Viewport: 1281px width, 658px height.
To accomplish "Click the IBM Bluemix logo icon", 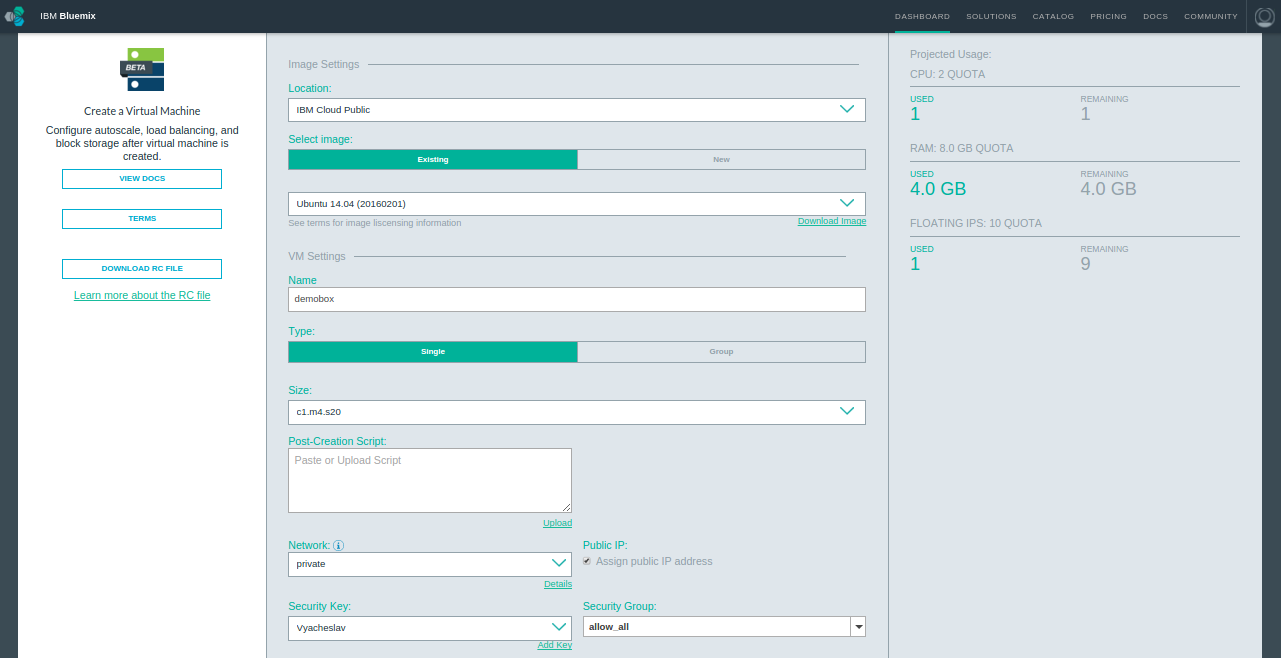I will point(14,16).
